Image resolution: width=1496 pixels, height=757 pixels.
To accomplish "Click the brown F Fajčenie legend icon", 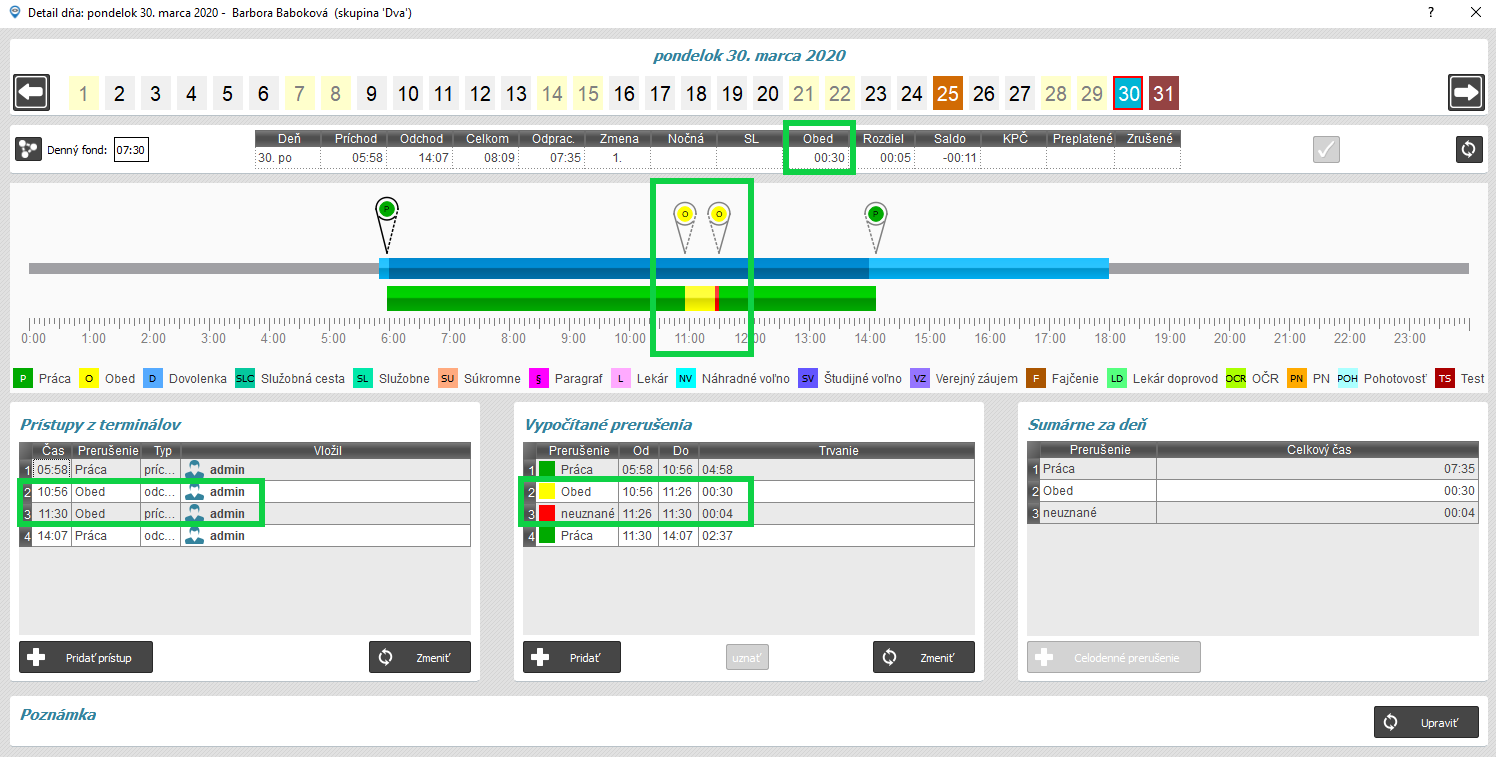I will (1037, 379).
